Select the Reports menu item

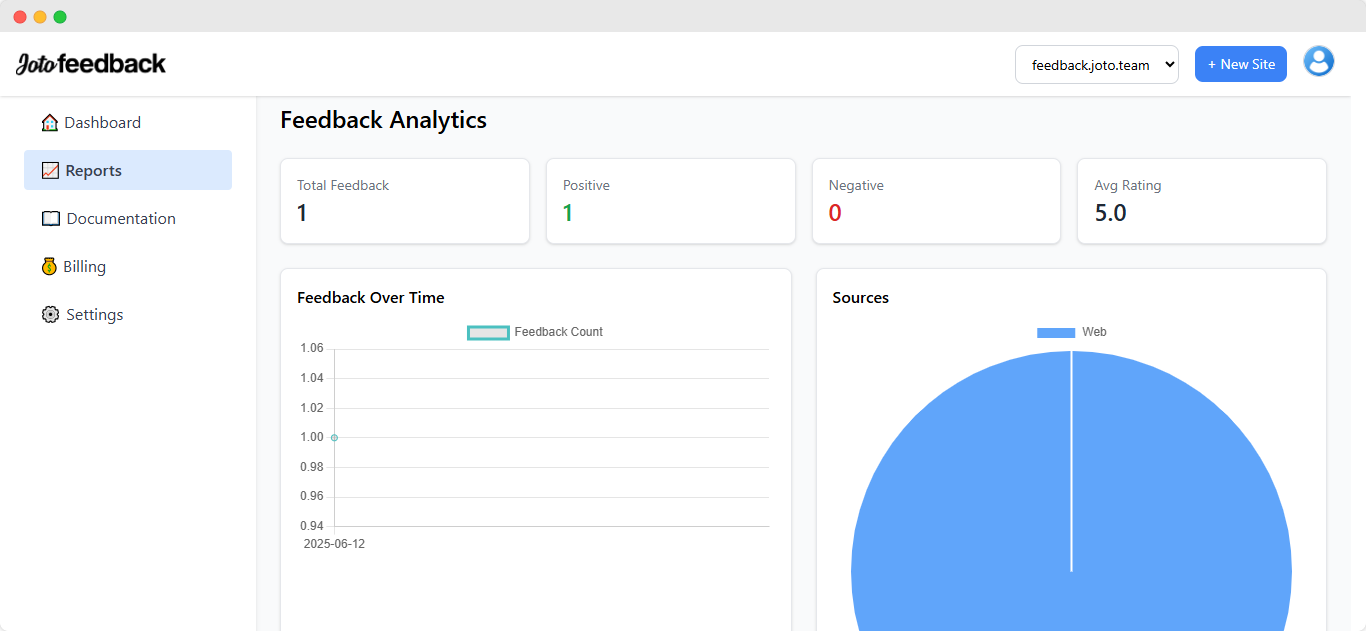128,170
